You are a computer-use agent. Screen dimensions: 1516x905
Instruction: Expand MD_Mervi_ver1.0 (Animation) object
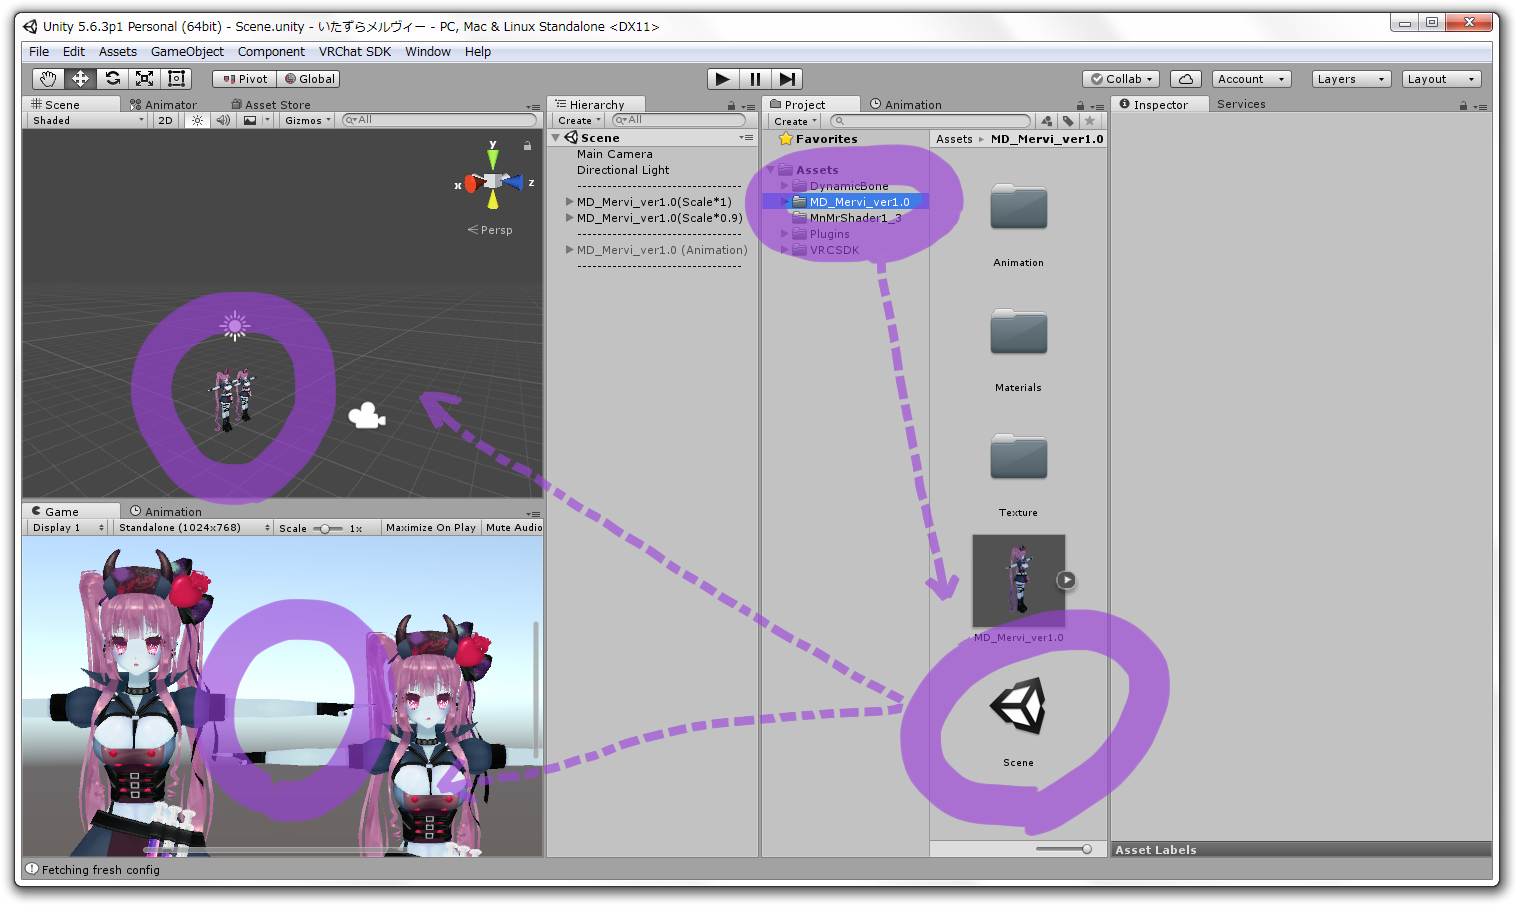(x=569, y=250)
